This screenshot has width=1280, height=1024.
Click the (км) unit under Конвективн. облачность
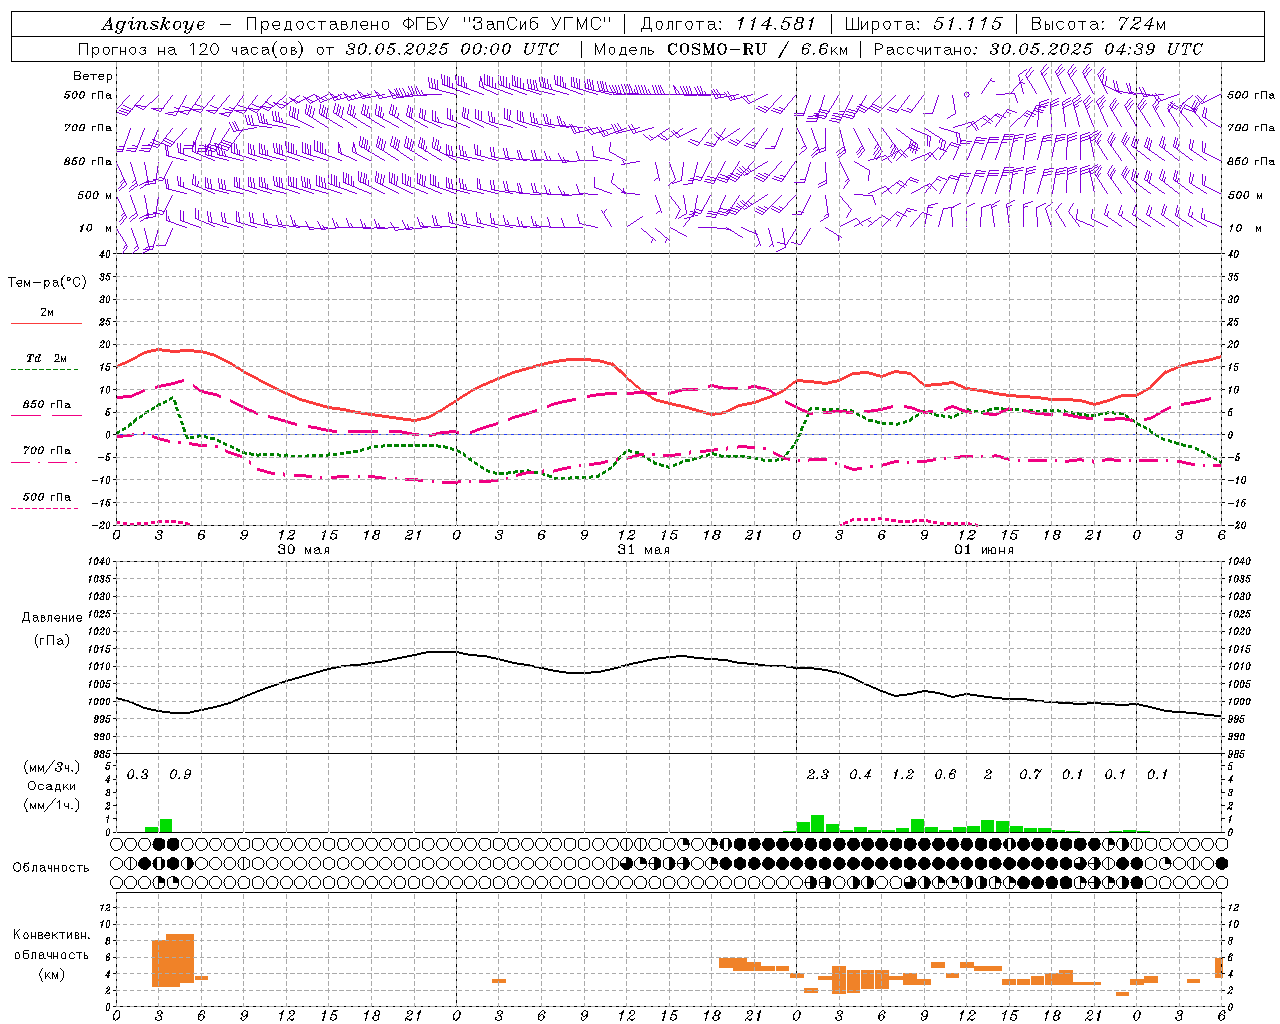[52, 975]
